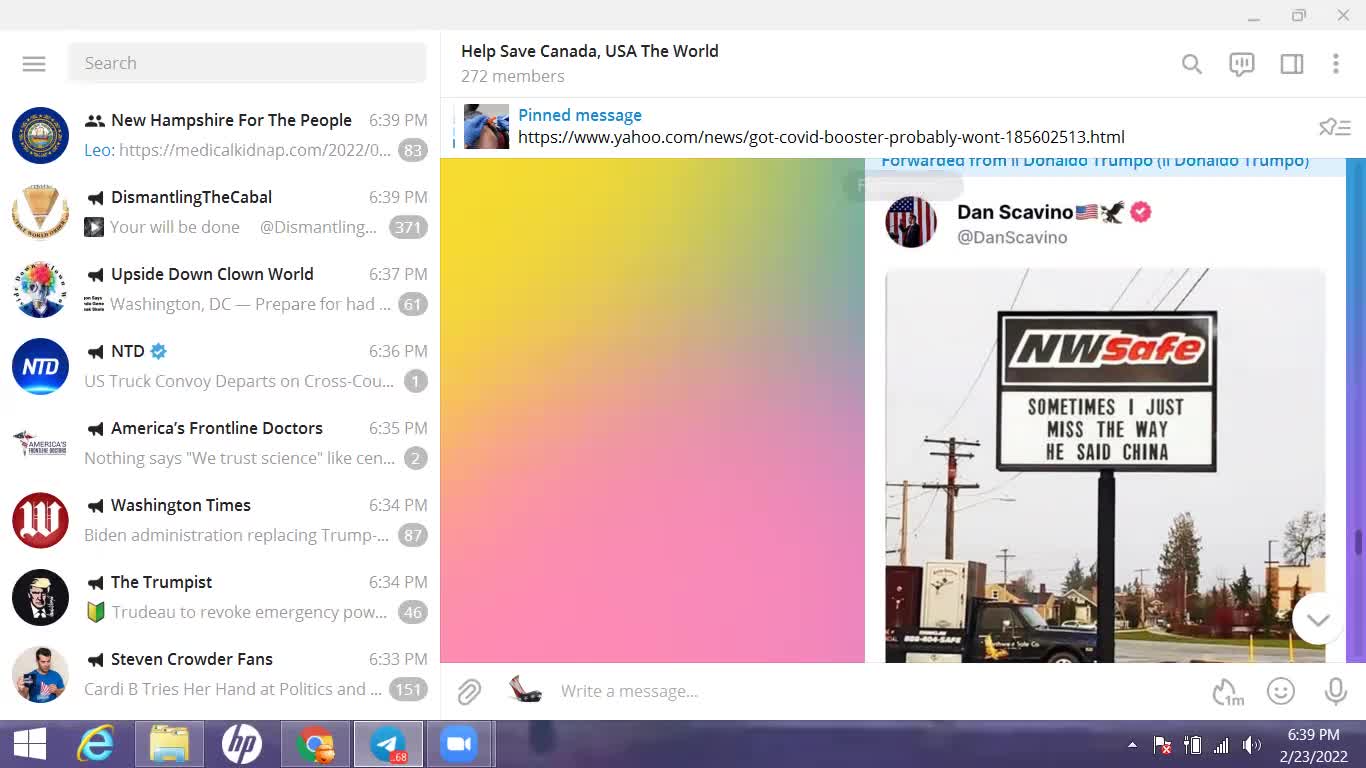Click the 83 unread badge
The height and width of the screenshot is (768, 1366).
(x=412, y=150)
